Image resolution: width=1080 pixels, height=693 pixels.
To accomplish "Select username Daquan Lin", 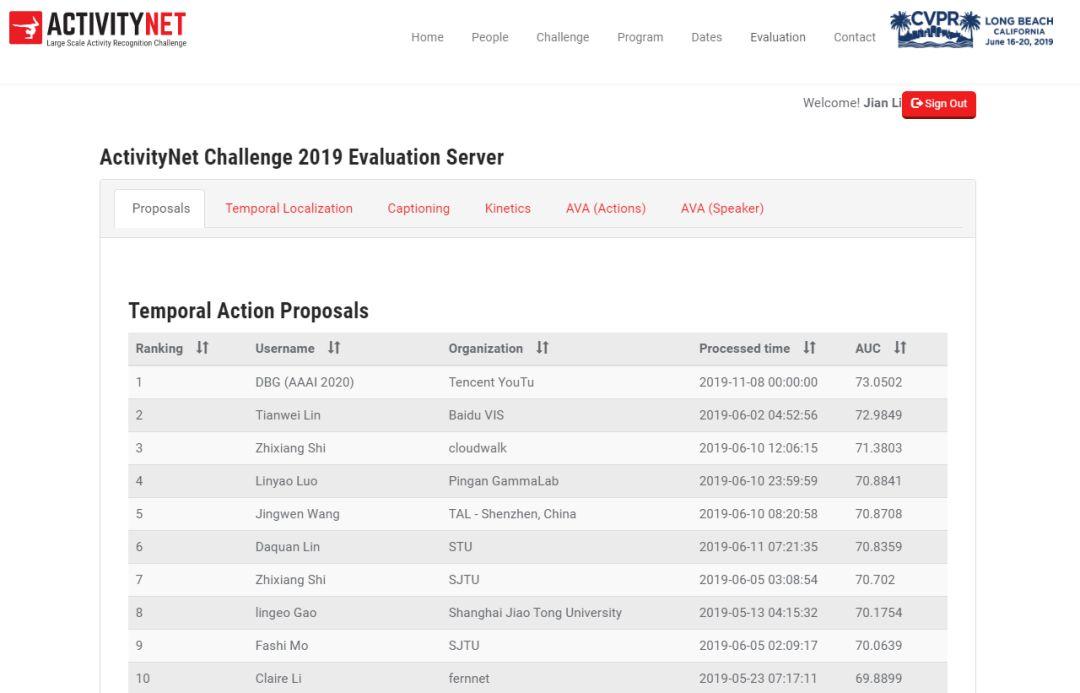I will click(x=287, y=547).
